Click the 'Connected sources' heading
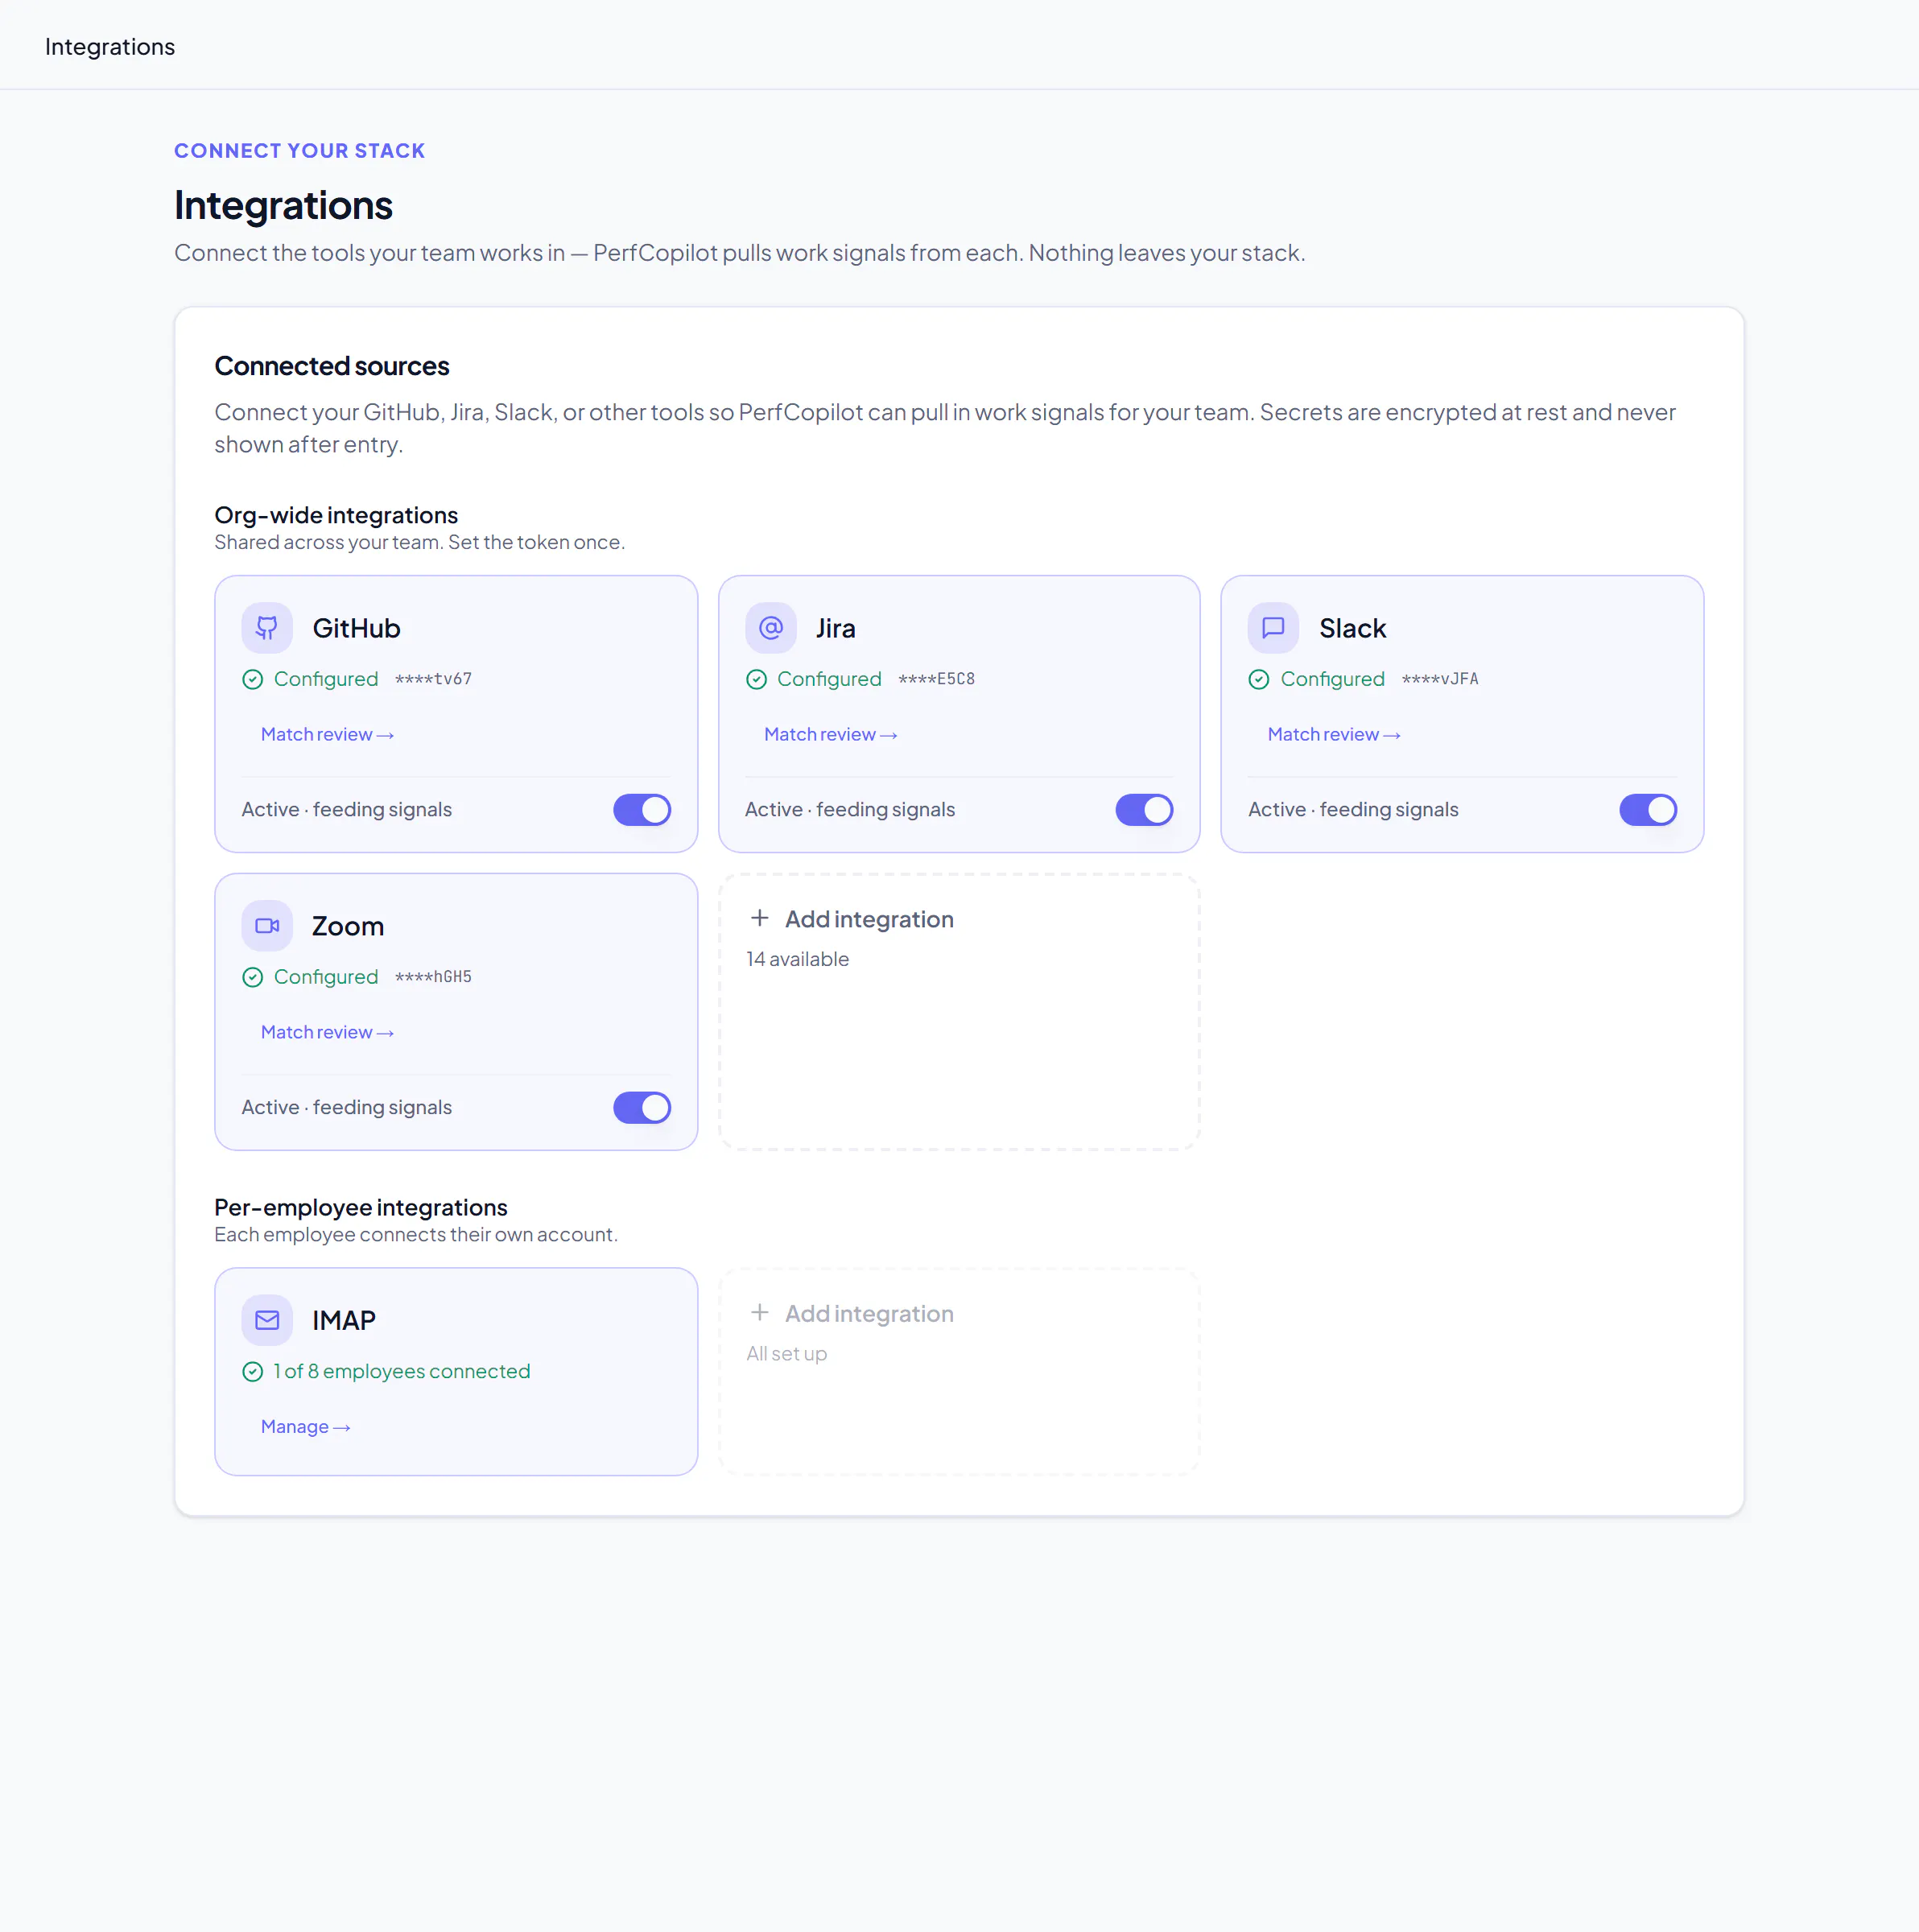Viewport: 1919px width, 1932px height. pos(332,366)
